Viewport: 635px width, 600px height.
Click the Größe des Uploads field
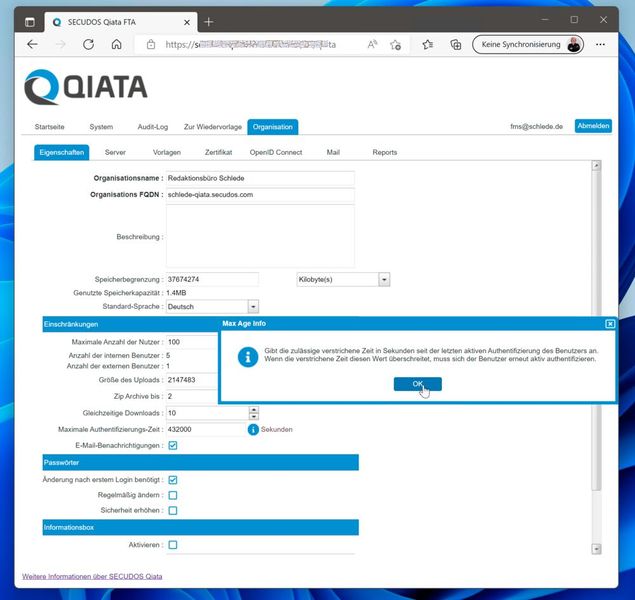pyautogui.click(x=192, y=380)
